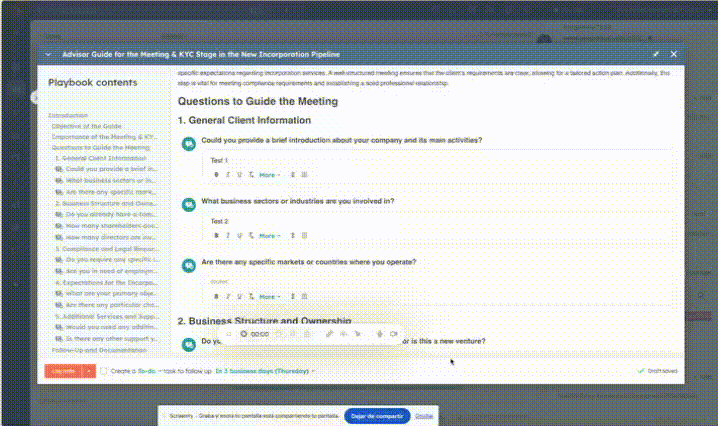Clear formatting in the specific markets answer toolbar

pos(251,296)
